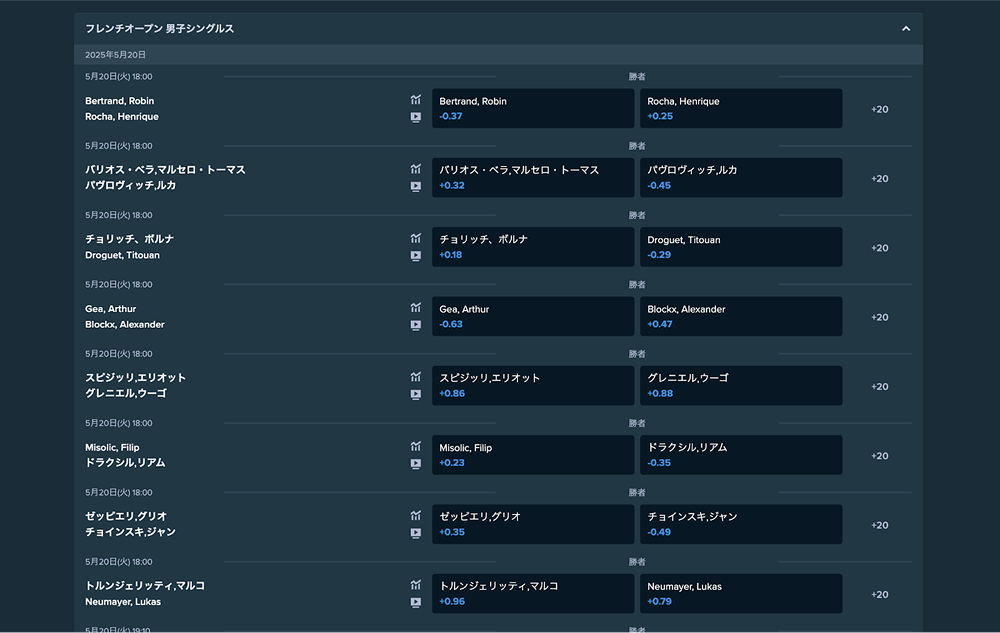Screen dimensions: 1000x633
Task: Open live stream icon for Gea vs Blockx
Action: coord(416,325)
